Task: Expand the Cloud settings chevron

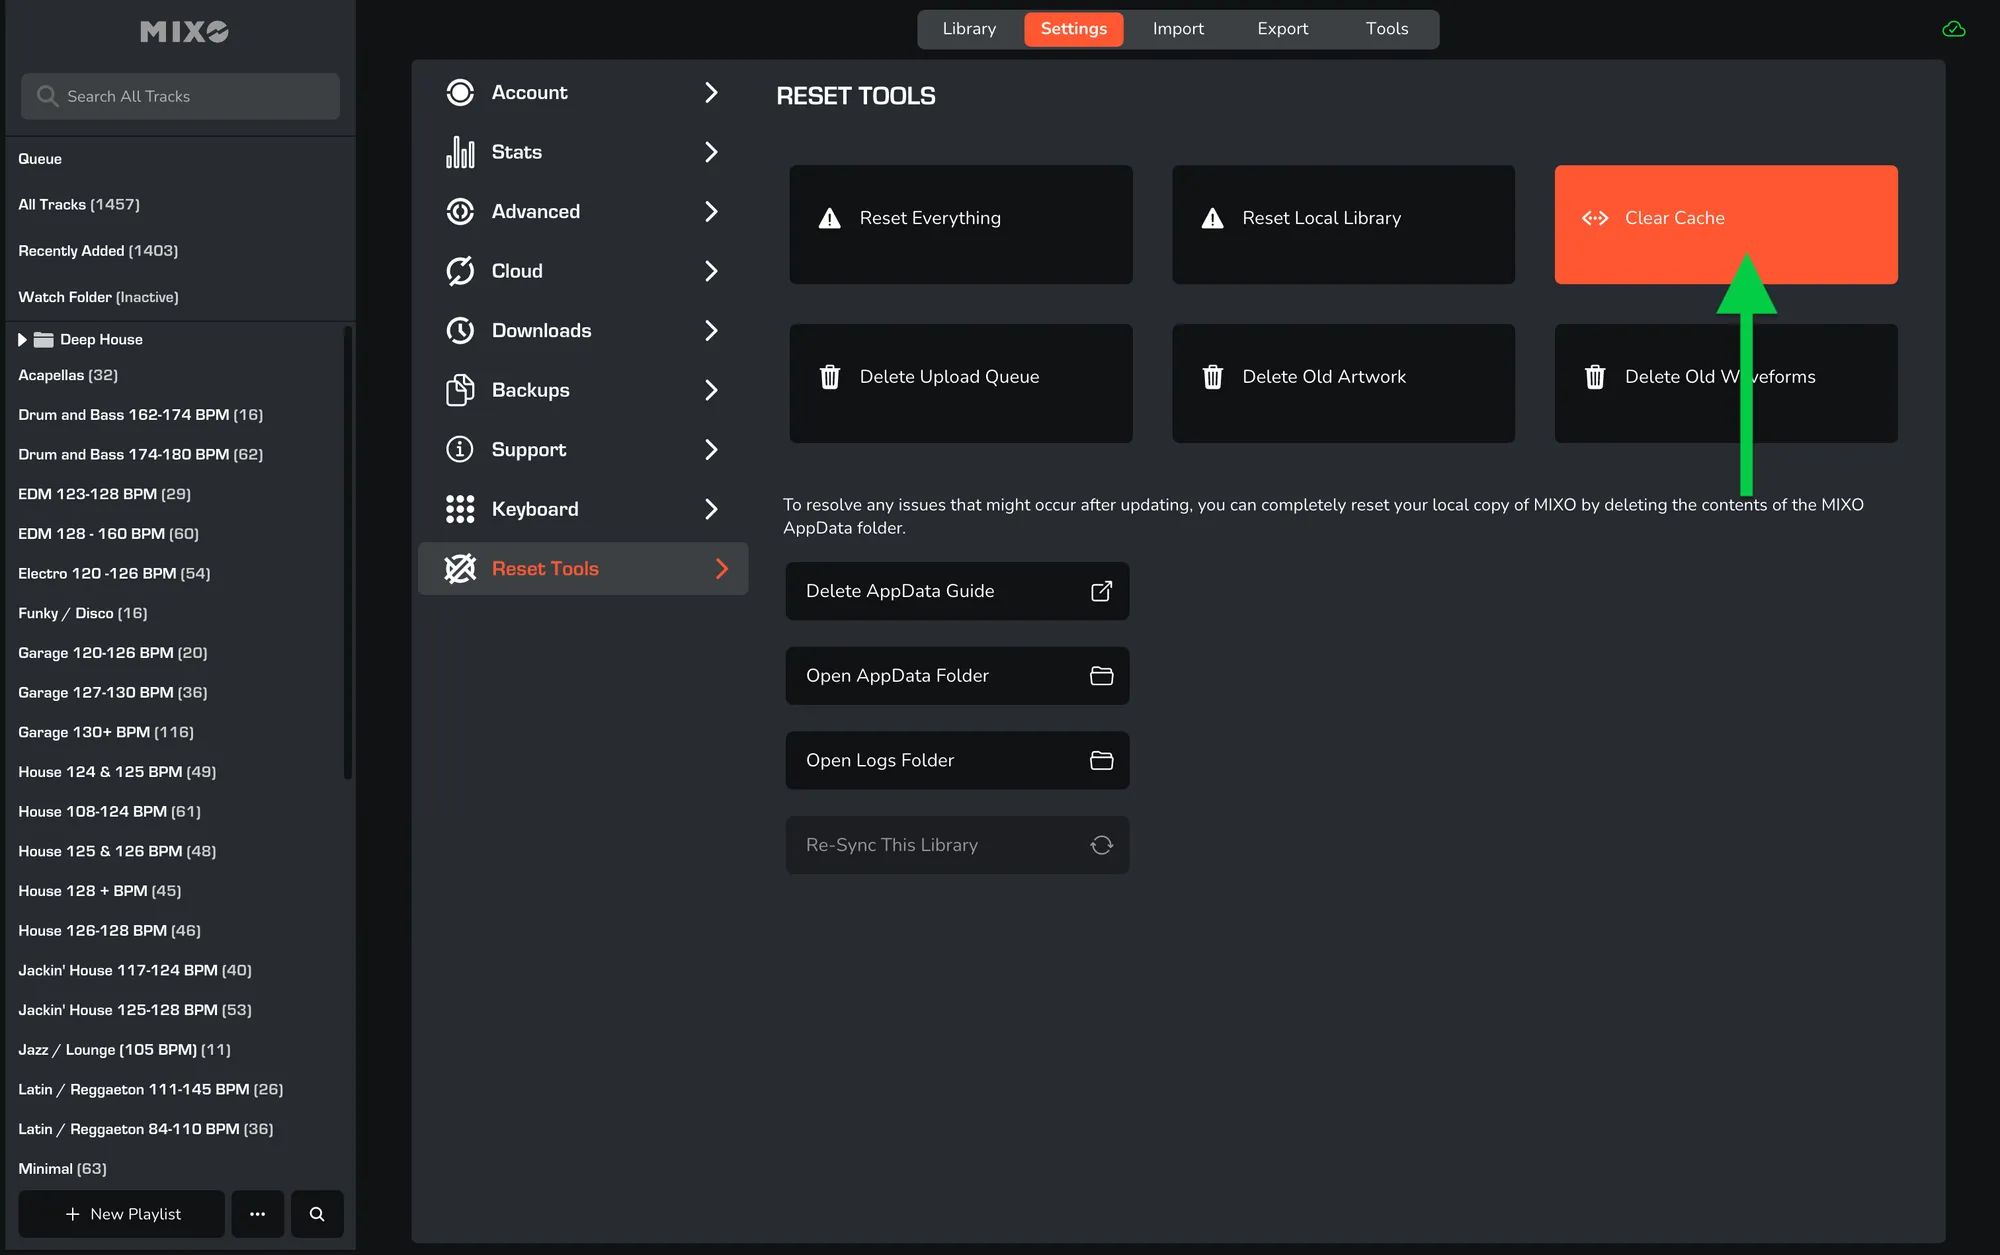Action: [x=711, y=271]
